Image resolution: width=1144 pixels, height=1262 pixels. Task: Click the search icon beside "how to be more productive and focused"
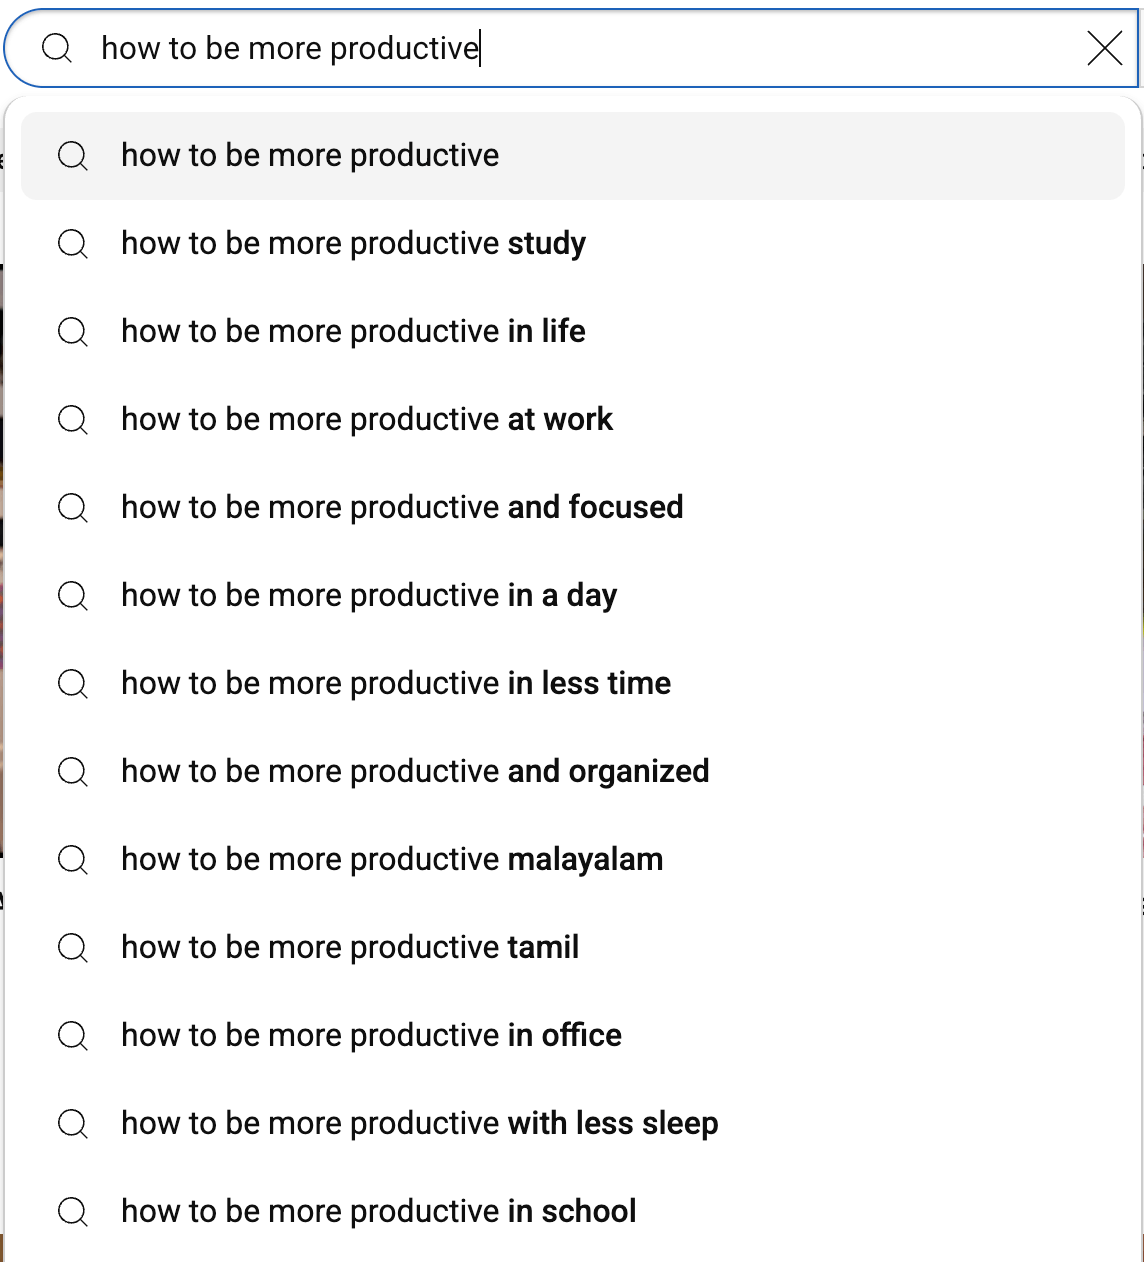click(72, 507)
